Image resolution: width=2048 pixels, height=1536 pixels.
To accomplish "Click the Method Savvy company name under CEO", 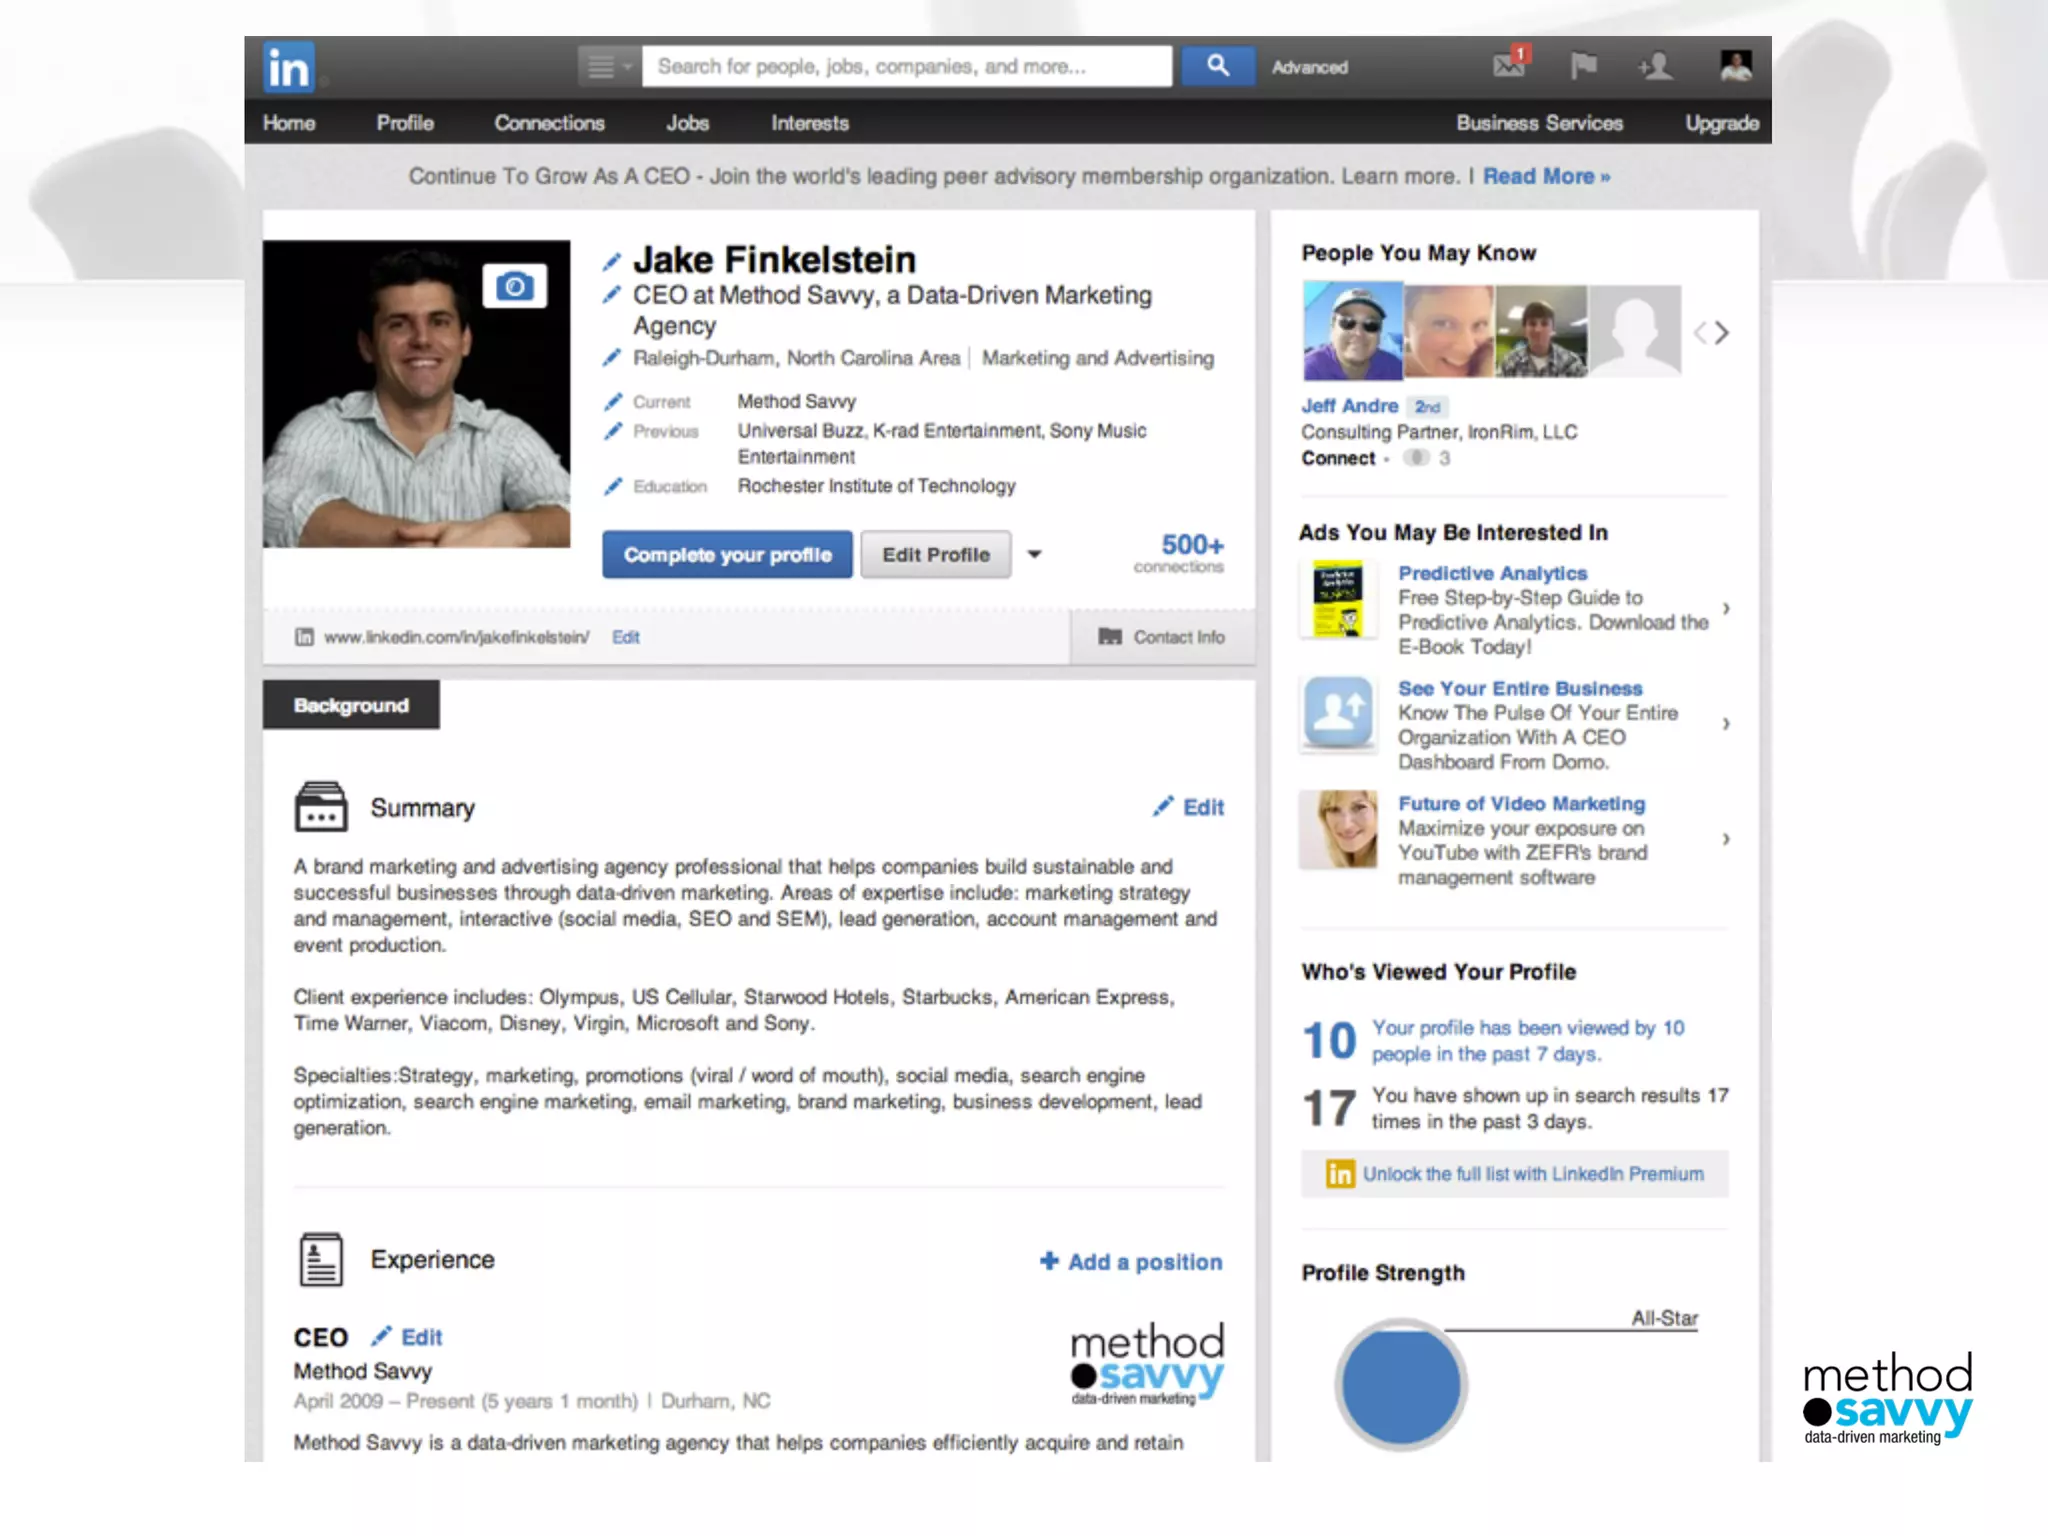I will pyautogui.click(x=363, y=1371).
